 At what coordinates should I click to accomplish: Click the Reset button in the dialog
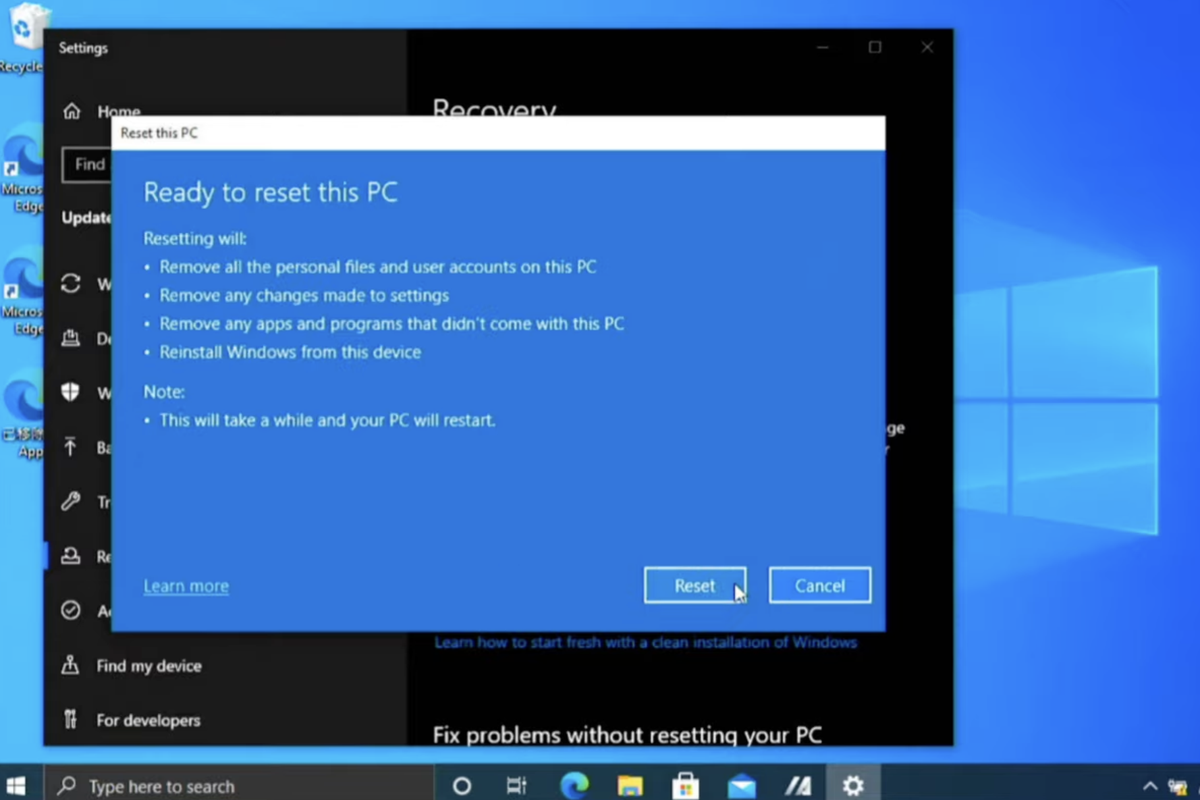coord(694,586)
